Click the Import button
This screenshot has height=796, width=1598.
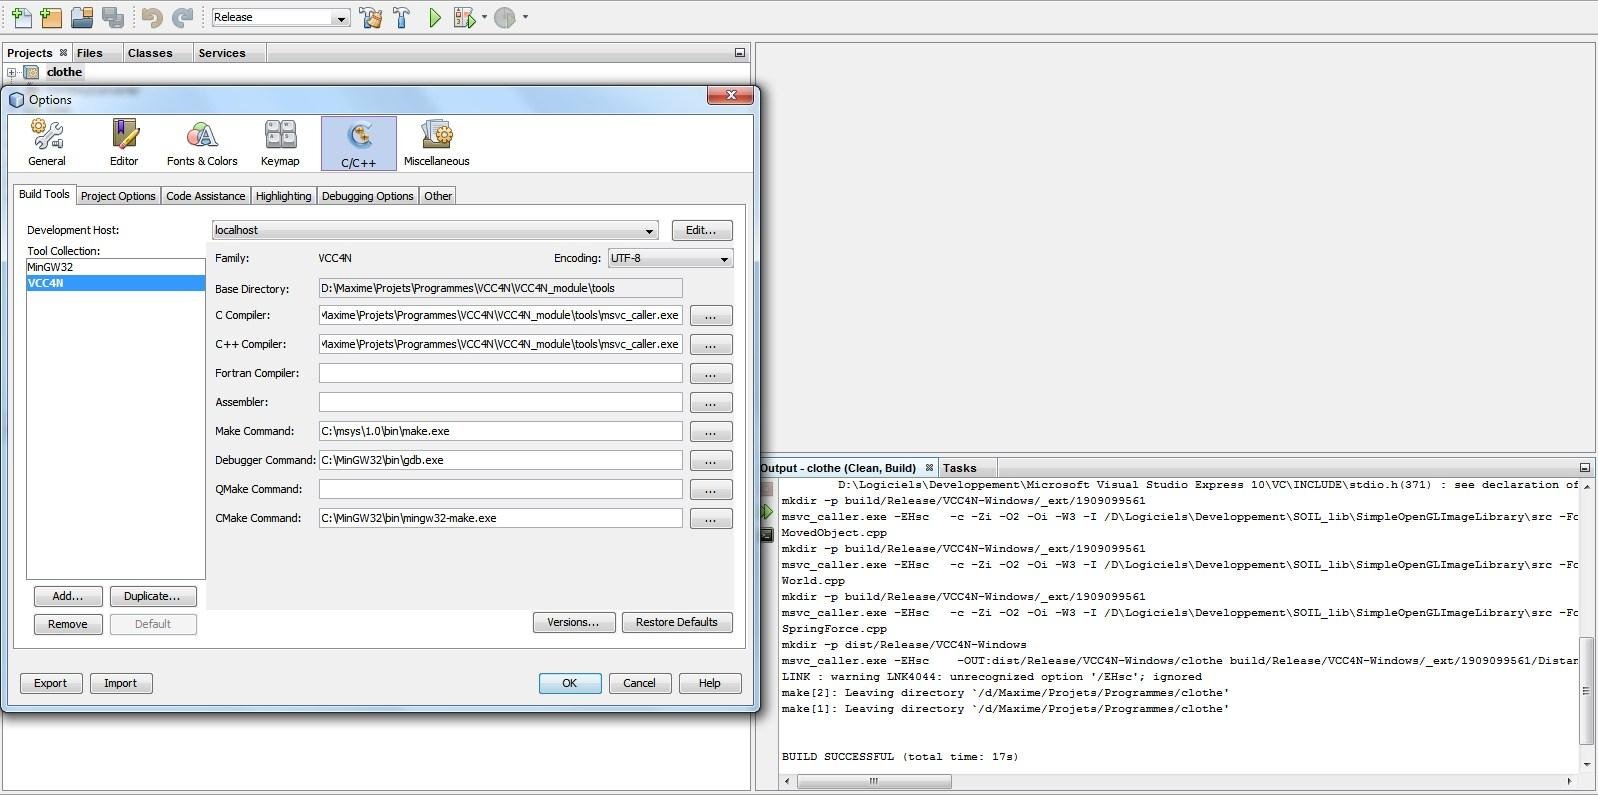point(120,683)
